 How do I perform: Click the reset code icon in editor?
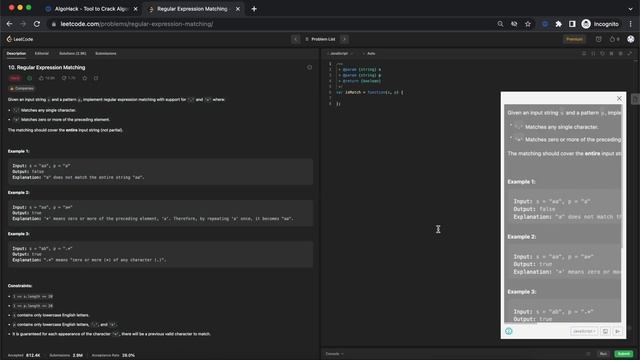point(602,53)
